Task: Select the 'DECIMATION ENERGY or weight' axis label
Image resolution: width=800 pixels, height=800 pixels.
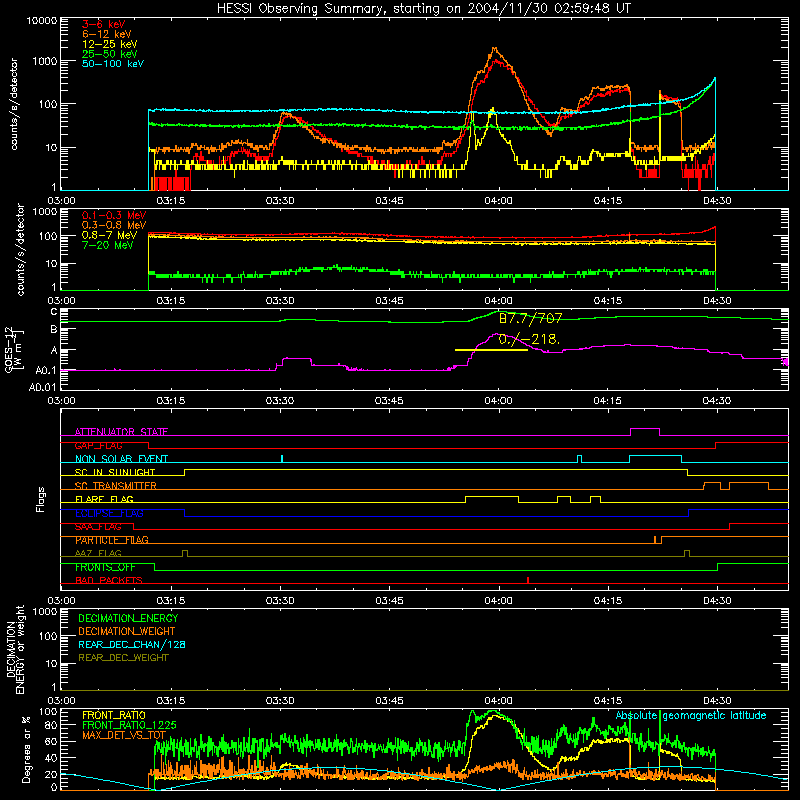Action: coord(15,649)
